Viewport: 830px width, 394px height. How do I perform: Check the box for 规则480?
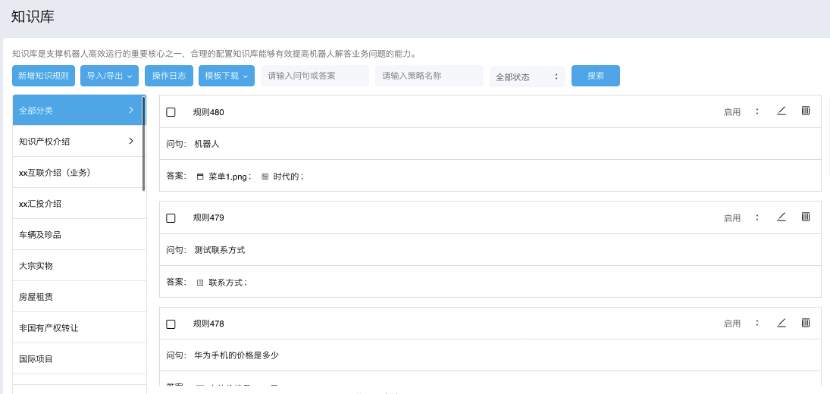(171, 112)
